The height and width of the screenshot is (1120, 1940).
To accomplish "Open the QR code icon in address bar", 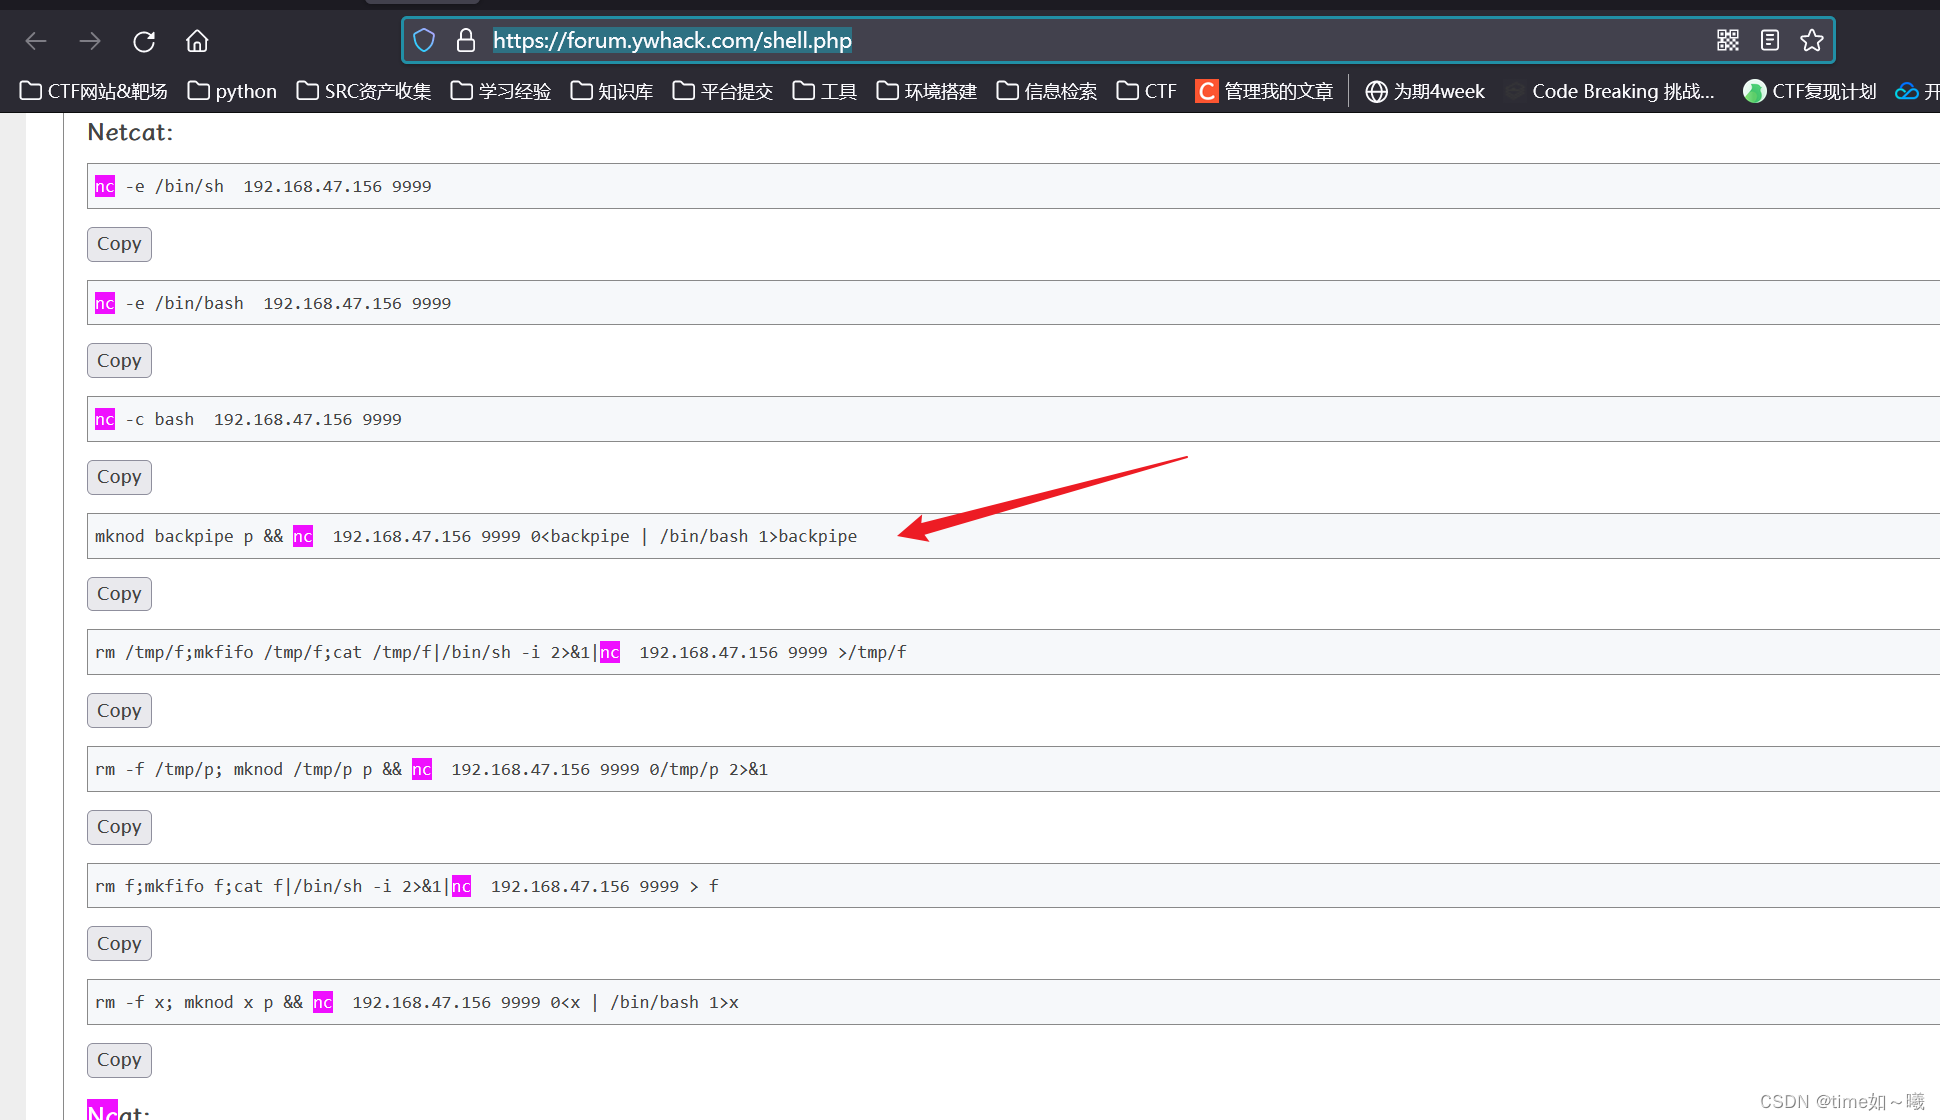I will click(x=1728, y=40).
